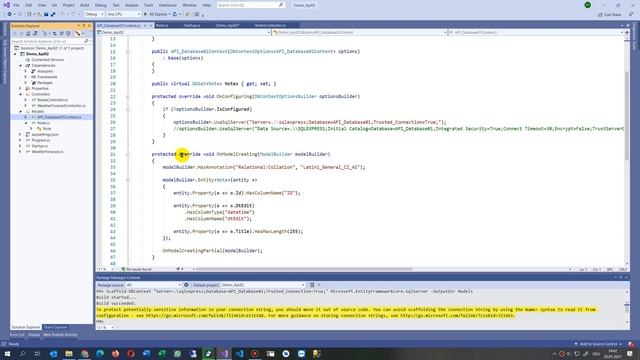Open the Debug menu

[100, 5]
